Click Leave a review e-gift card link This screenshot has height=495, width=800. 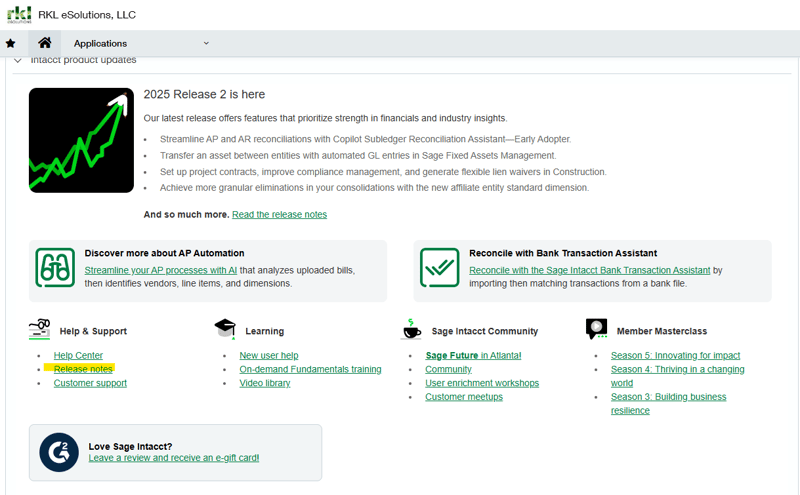click(174, 458)
